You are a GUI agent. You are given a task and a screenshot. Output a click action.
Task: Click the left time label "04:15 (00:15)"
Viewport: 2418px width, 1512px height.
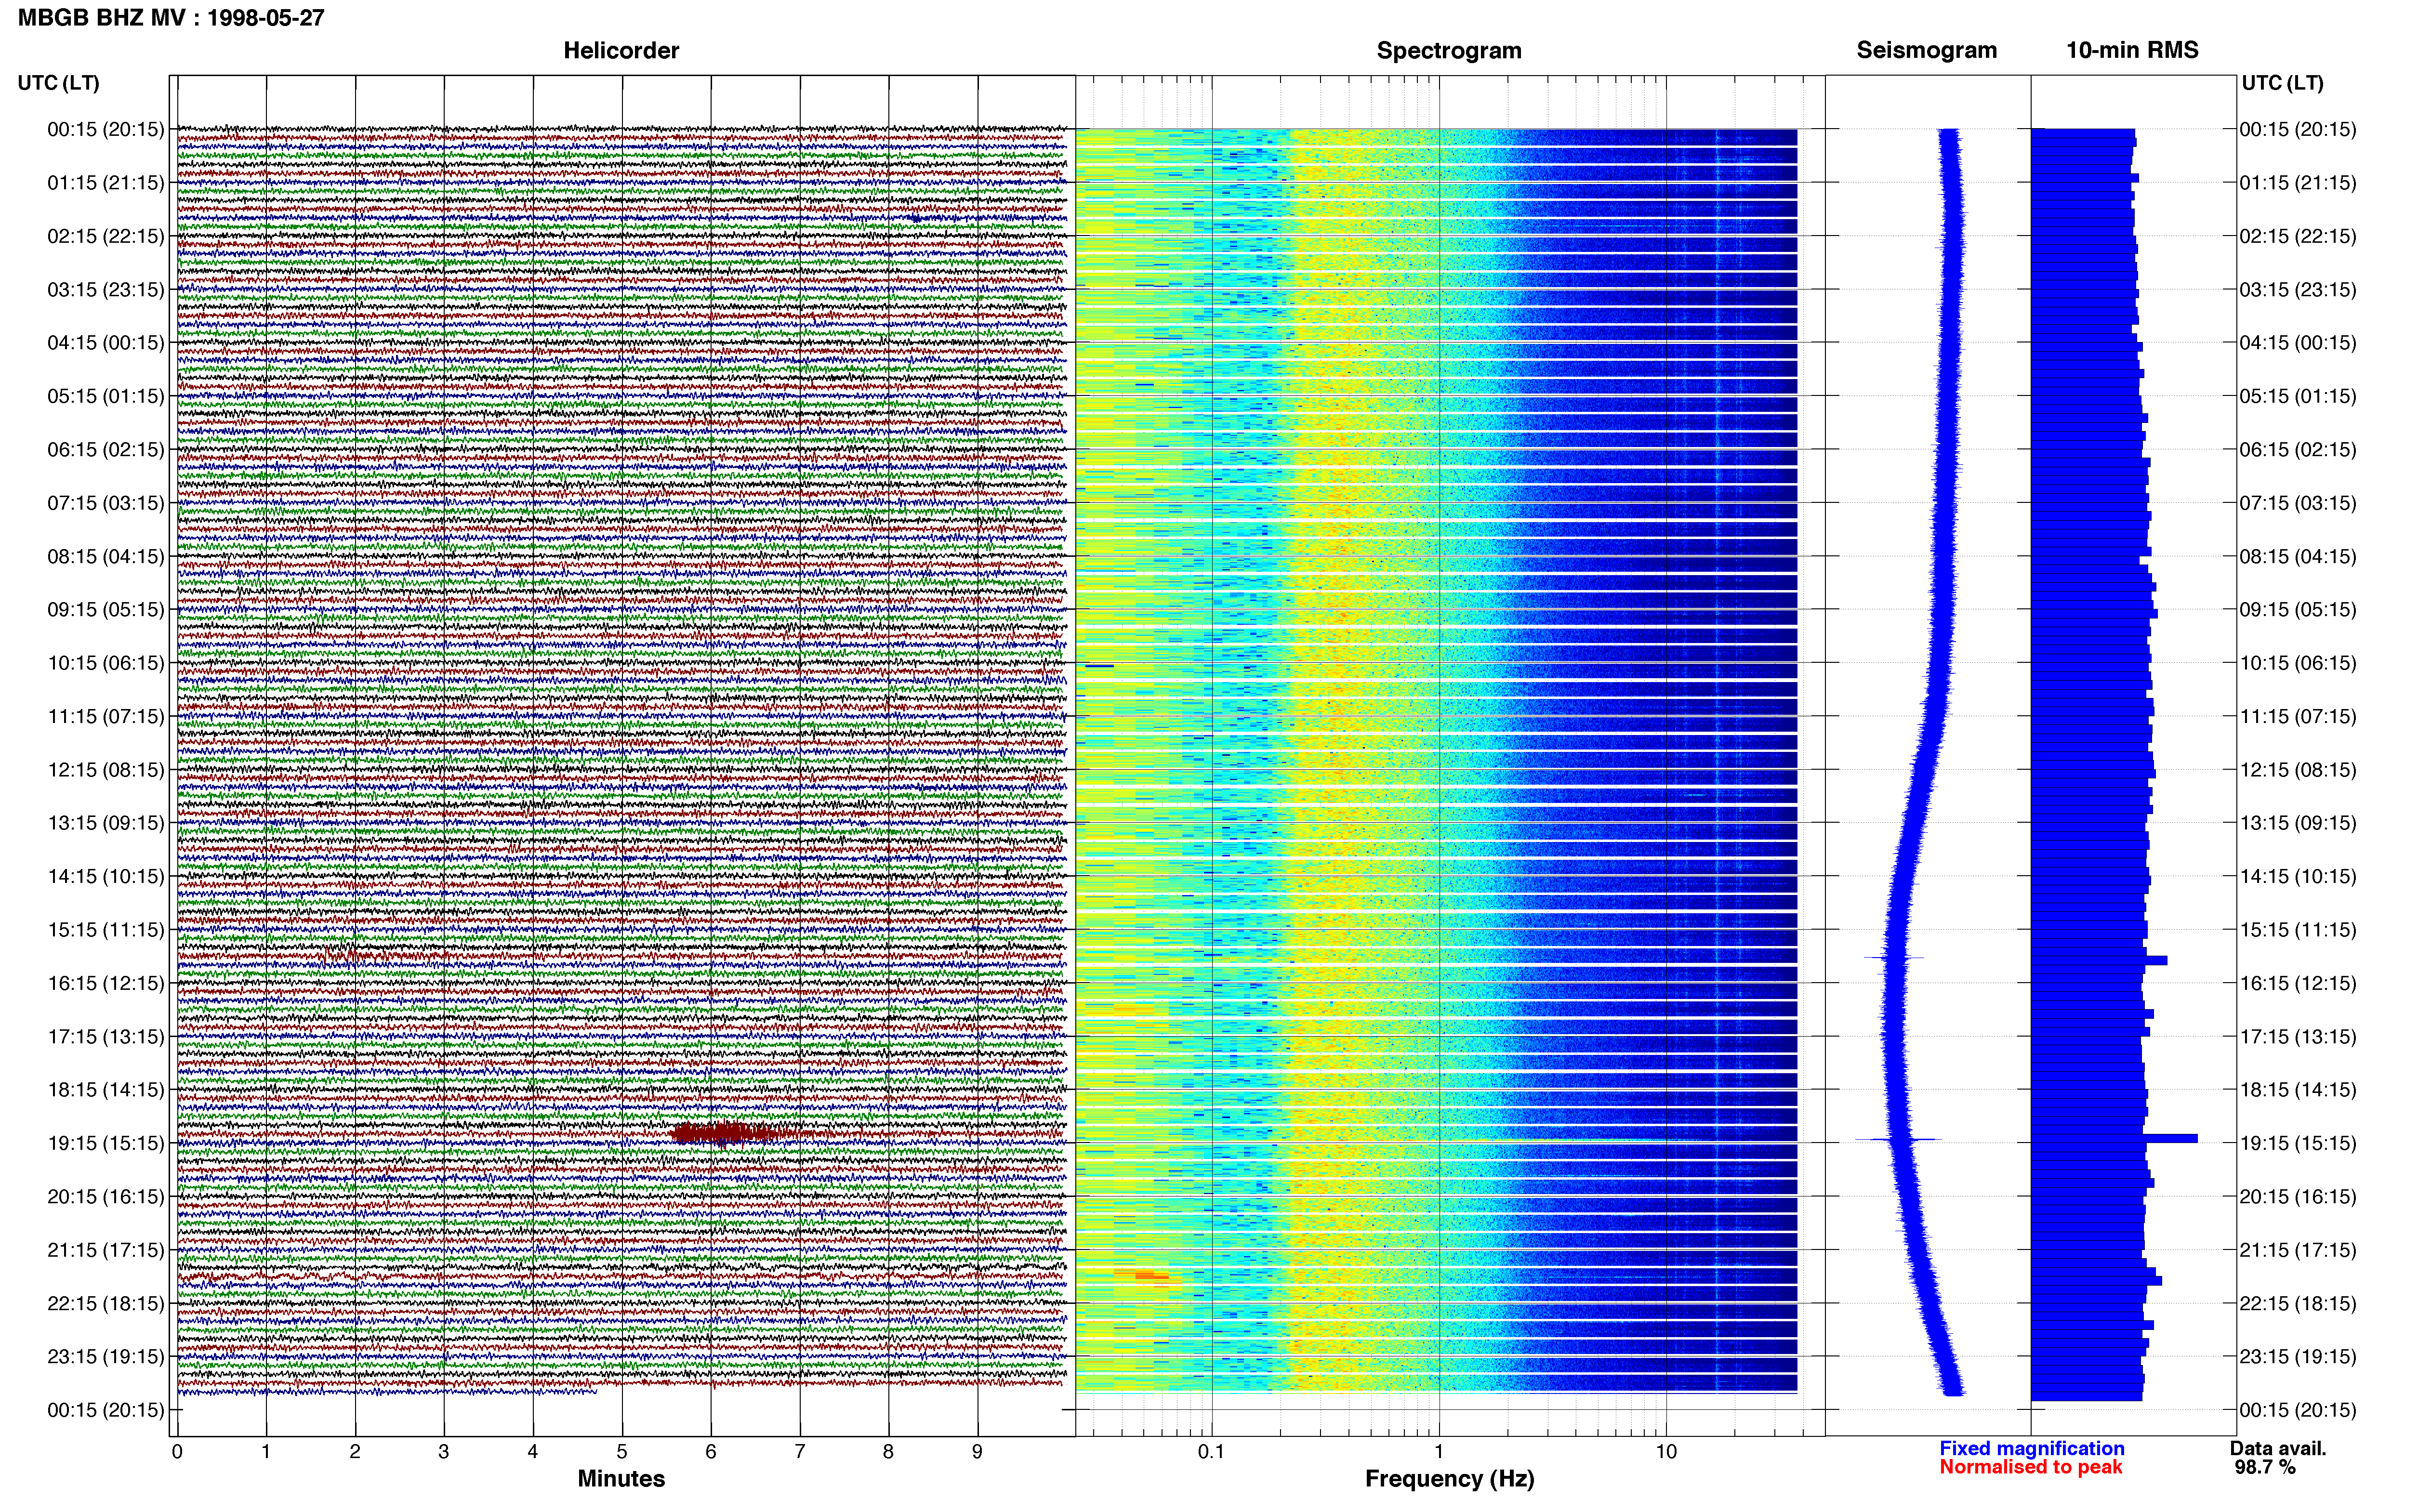tap(106, 343)
